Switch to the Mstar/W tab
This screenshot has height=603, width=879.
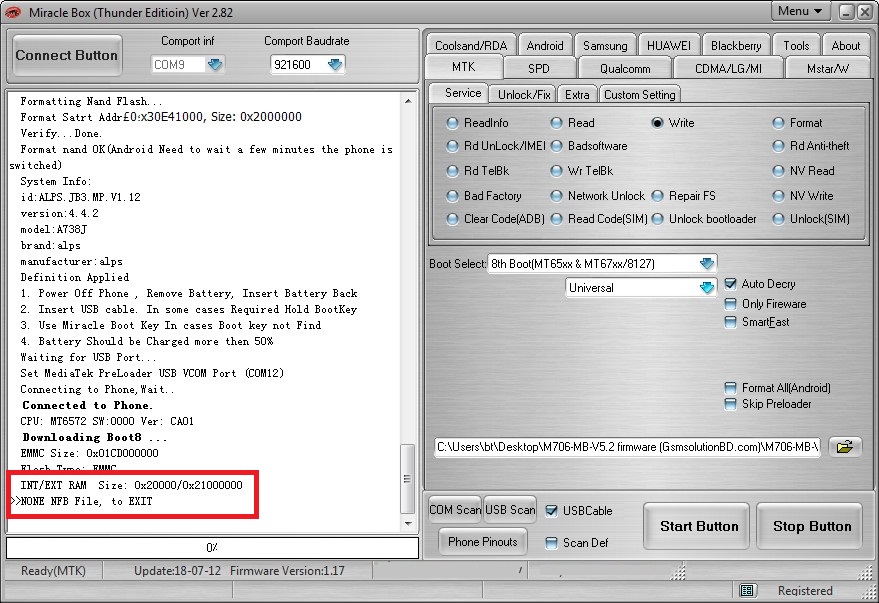827,68
